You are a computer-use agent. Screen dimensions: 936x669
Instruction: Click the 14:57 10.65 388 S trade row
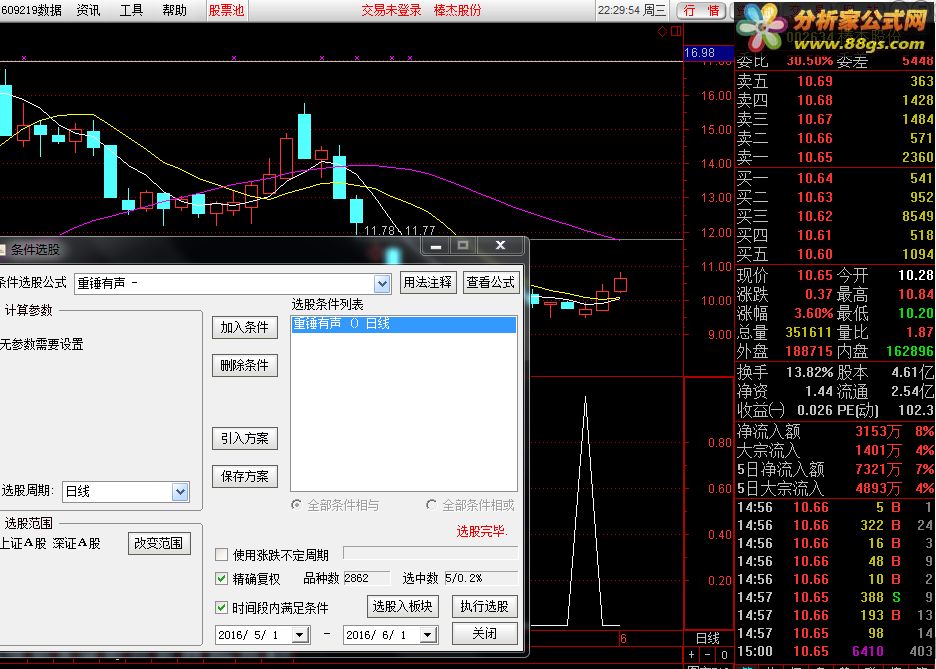coord(835,597)
